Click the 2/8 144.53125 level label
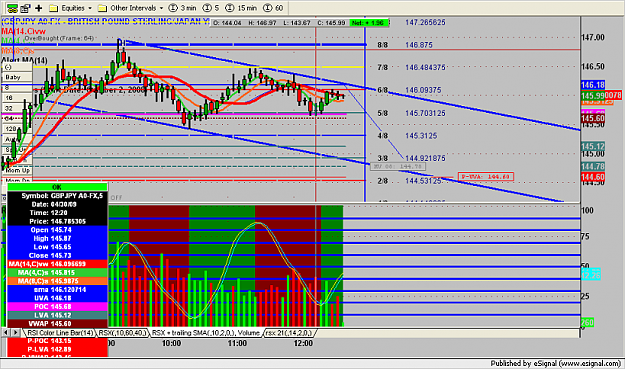This screenshot has height=369, width=625. pos(409,181)
